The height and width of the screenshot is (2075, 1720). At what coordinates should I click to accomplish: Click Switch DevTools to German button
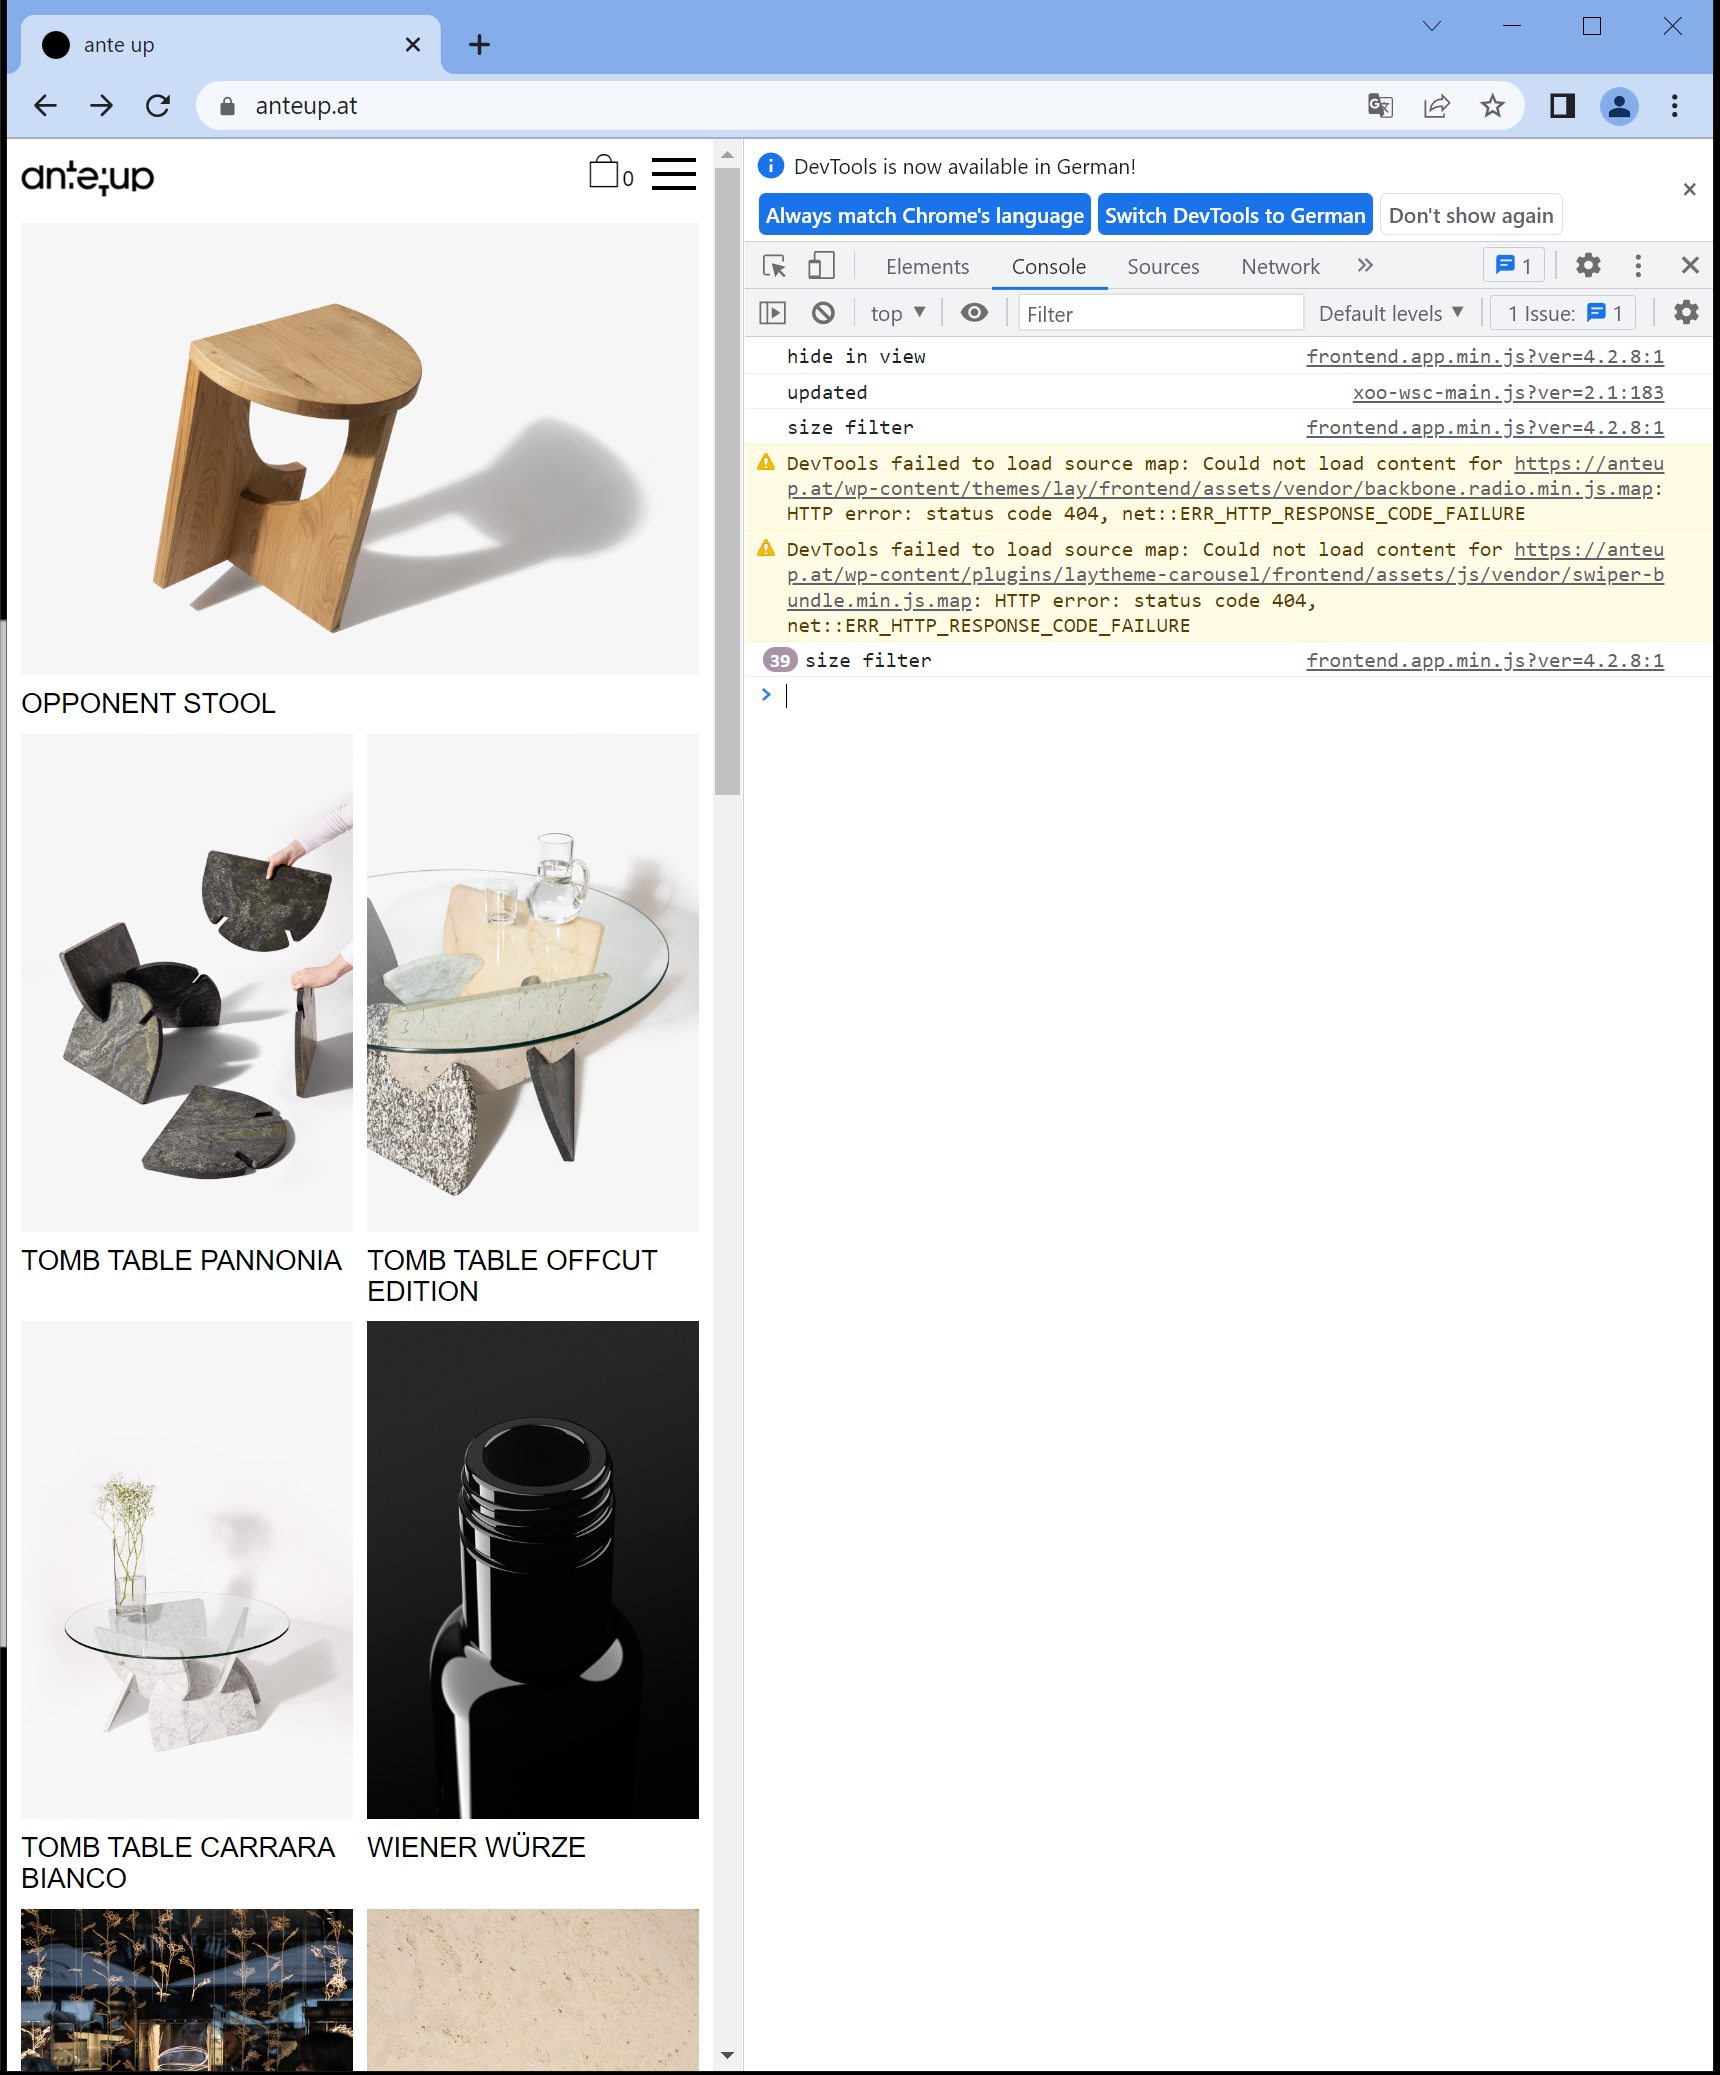(x=1234, y=214)
